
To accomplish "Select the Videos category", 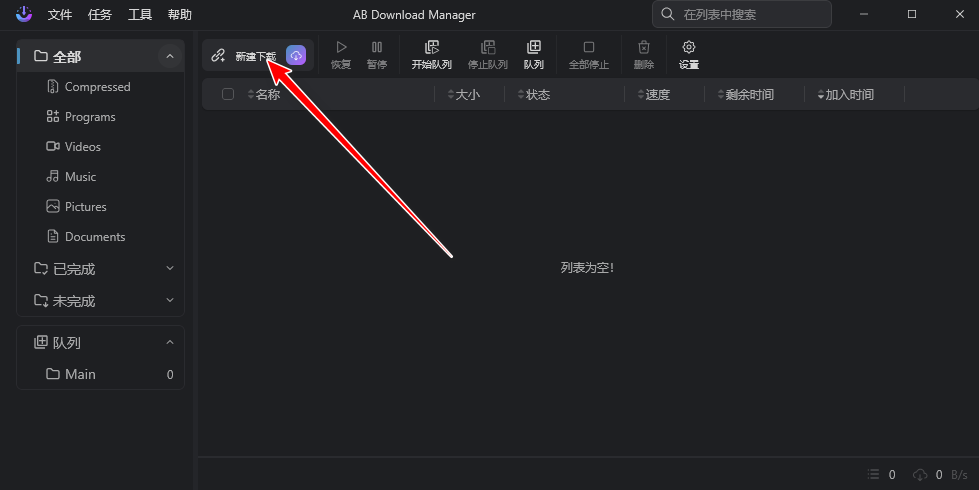I will [101, 147].
